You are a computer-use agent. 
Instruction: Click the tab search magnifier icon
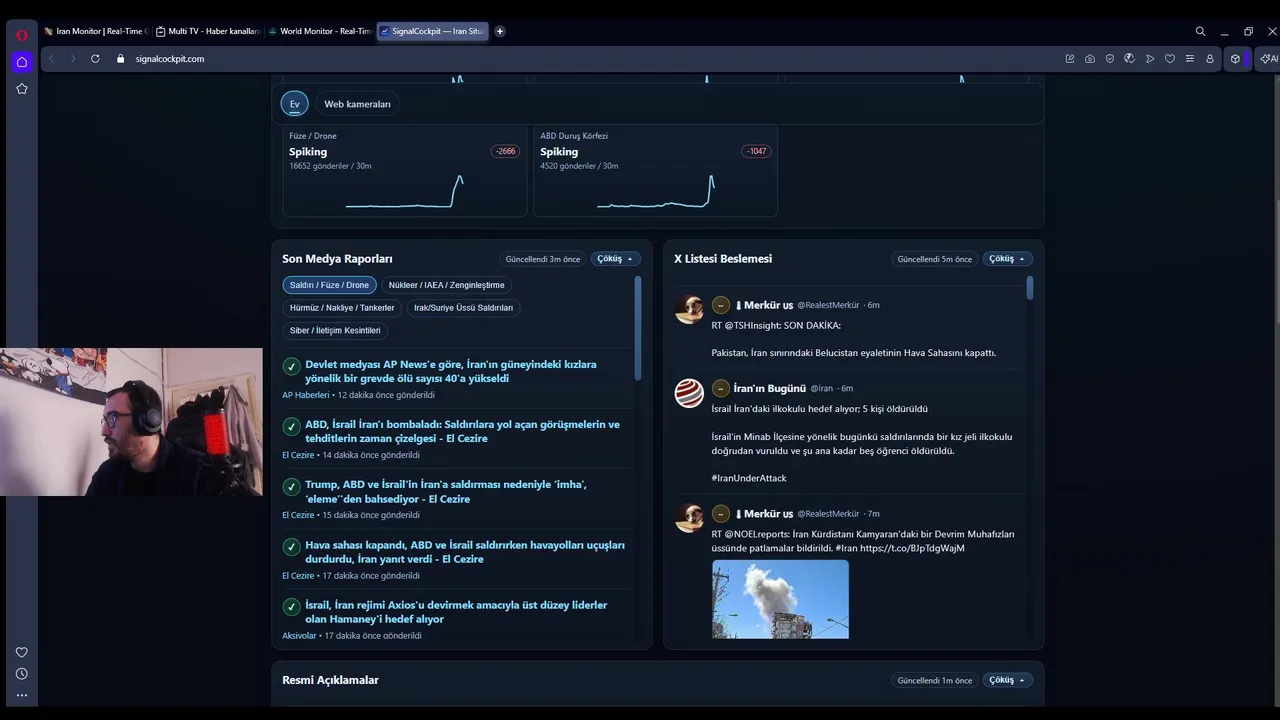click(1200, 31)
